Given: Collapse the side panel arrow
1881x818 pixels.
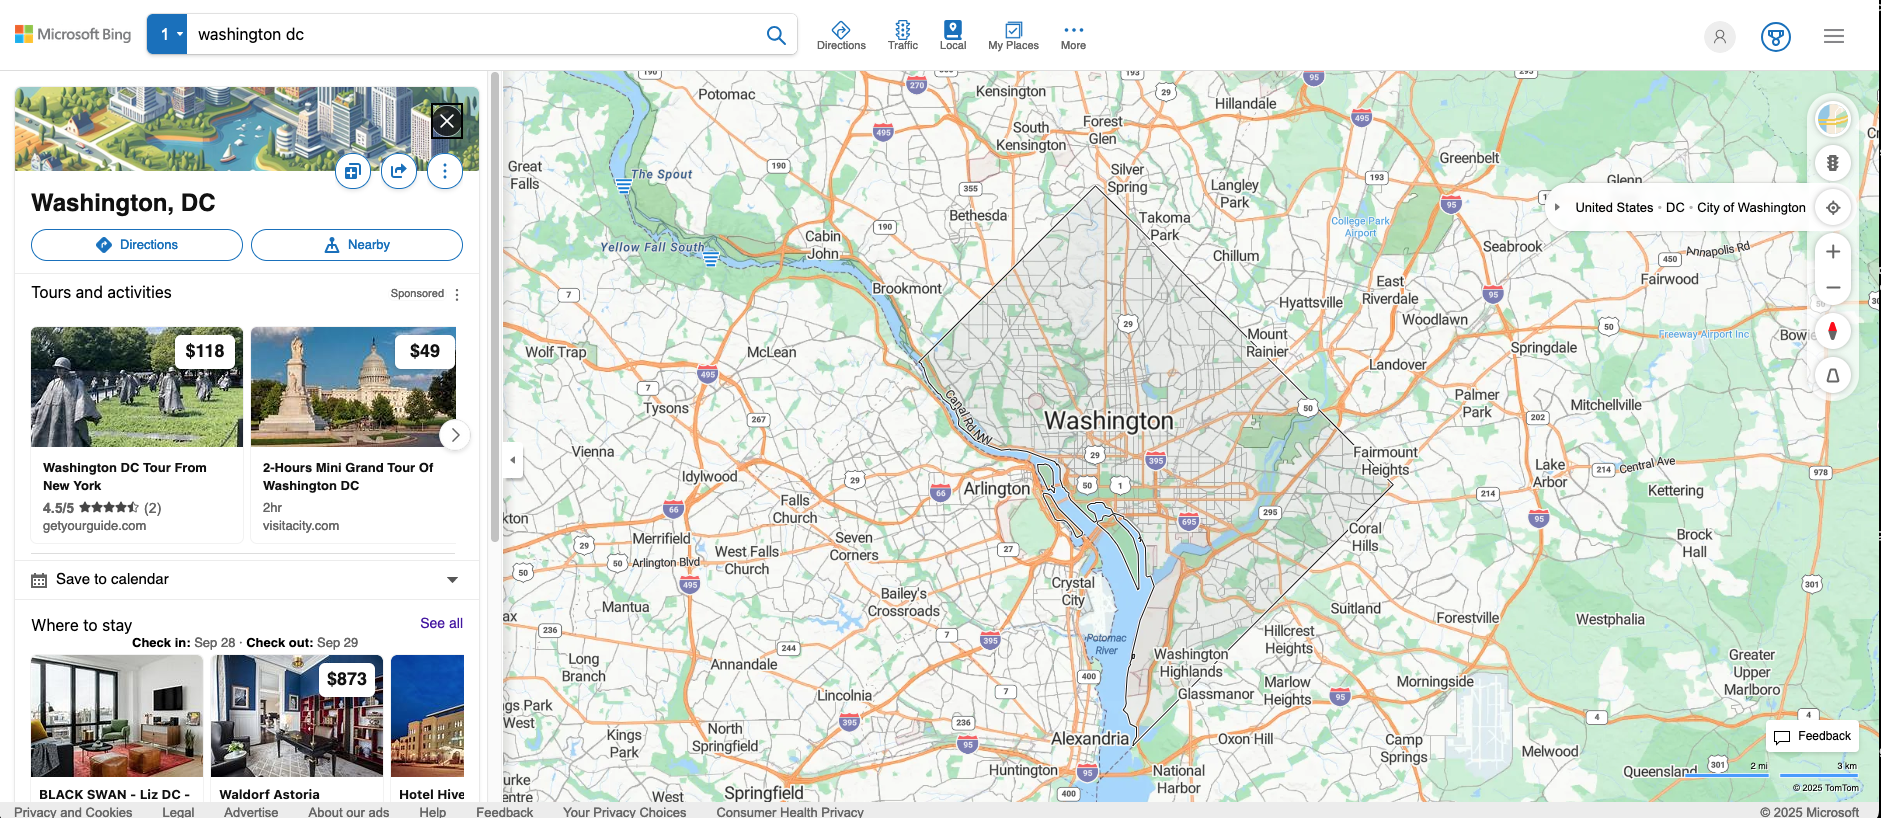Looking at the screenshot, I should coord(513,460).
